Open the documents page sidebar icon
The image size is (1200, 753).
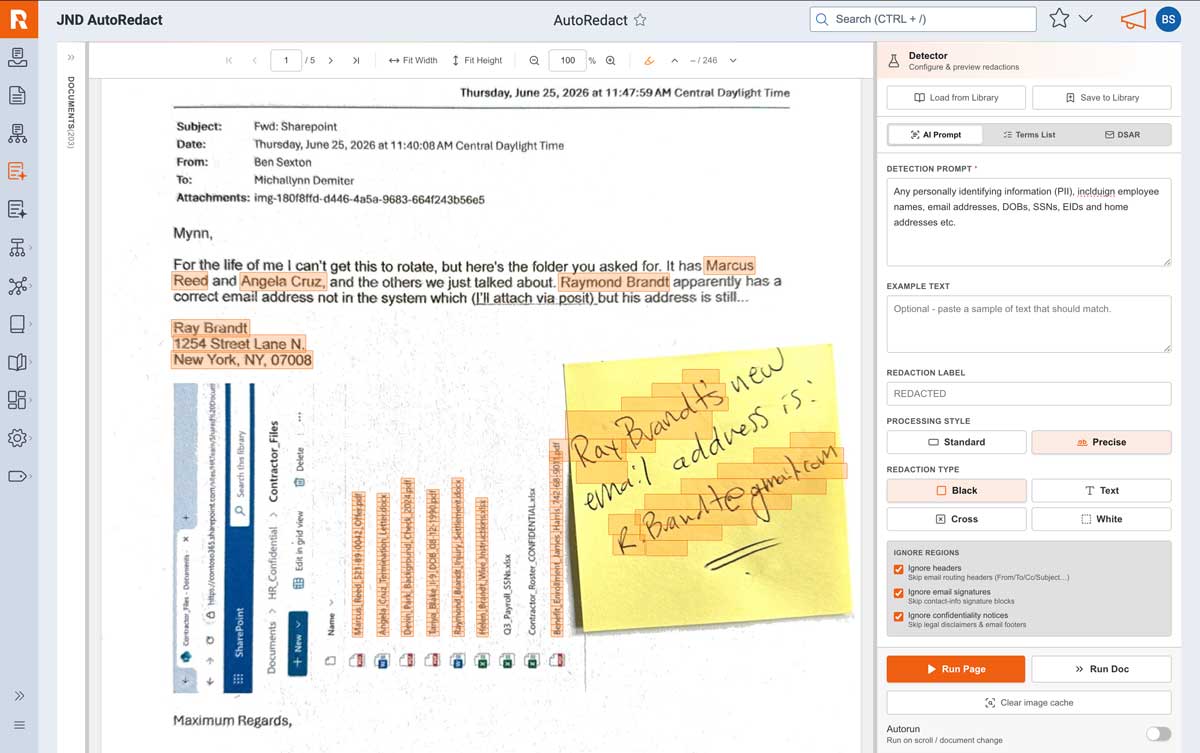click(x=17, y=96)
